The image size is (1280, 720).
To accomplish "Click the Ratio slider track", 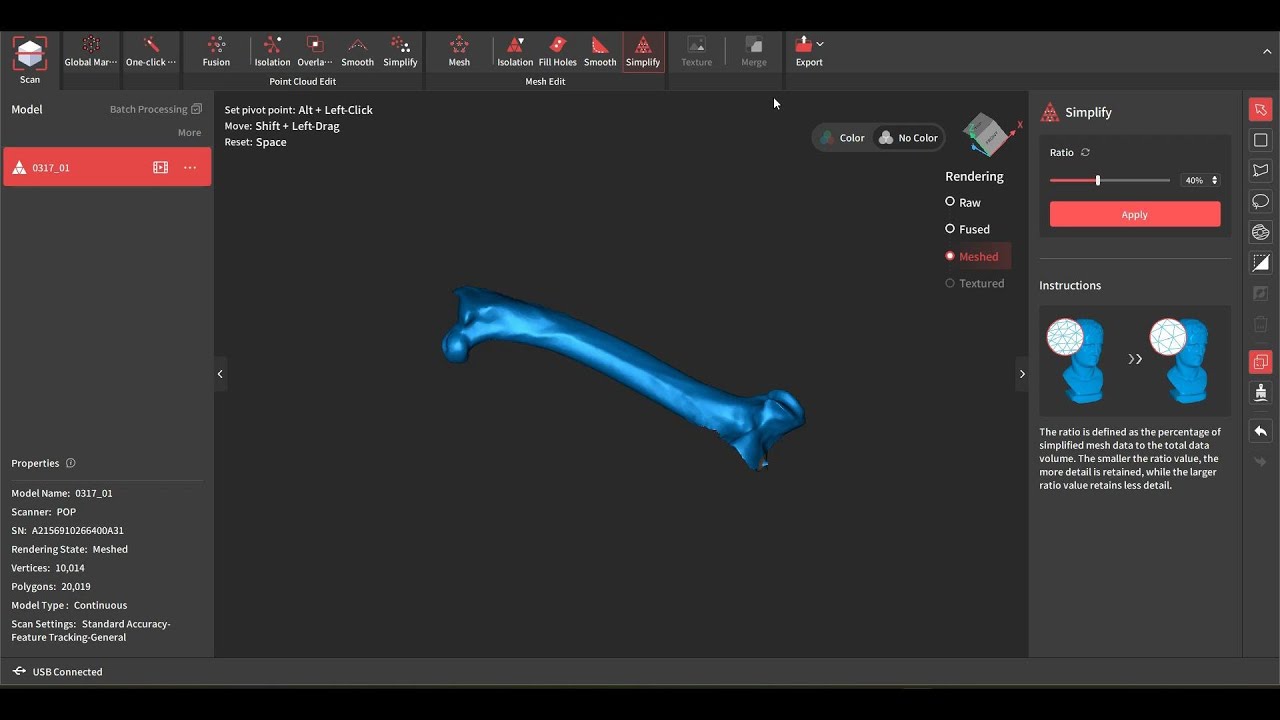I will (x=1110, y=180).
